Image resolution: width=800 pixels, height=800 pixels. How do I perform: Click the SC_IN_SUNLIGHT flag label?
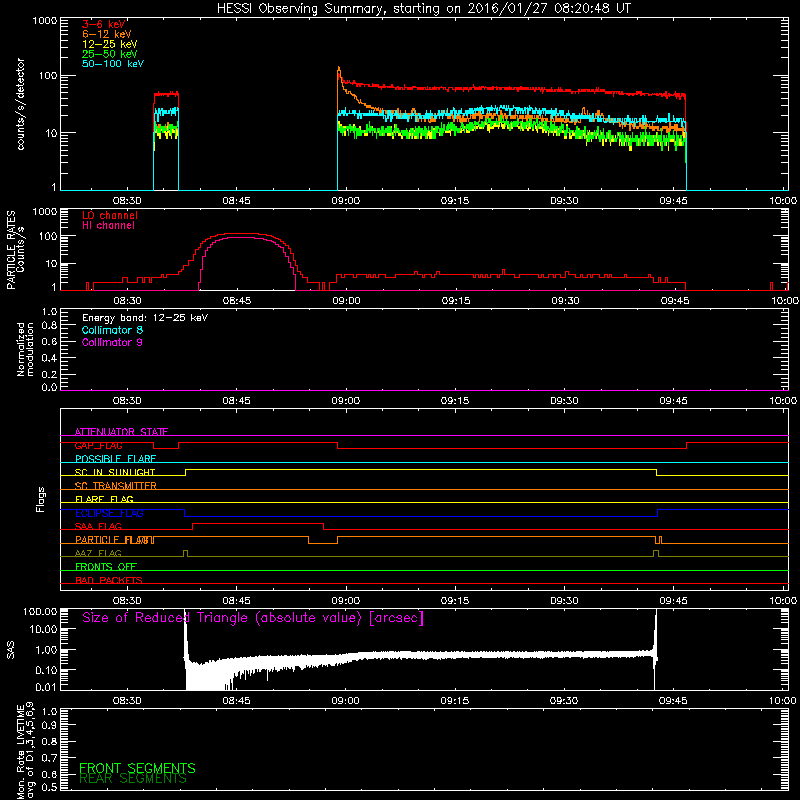(x=115, y=472)
